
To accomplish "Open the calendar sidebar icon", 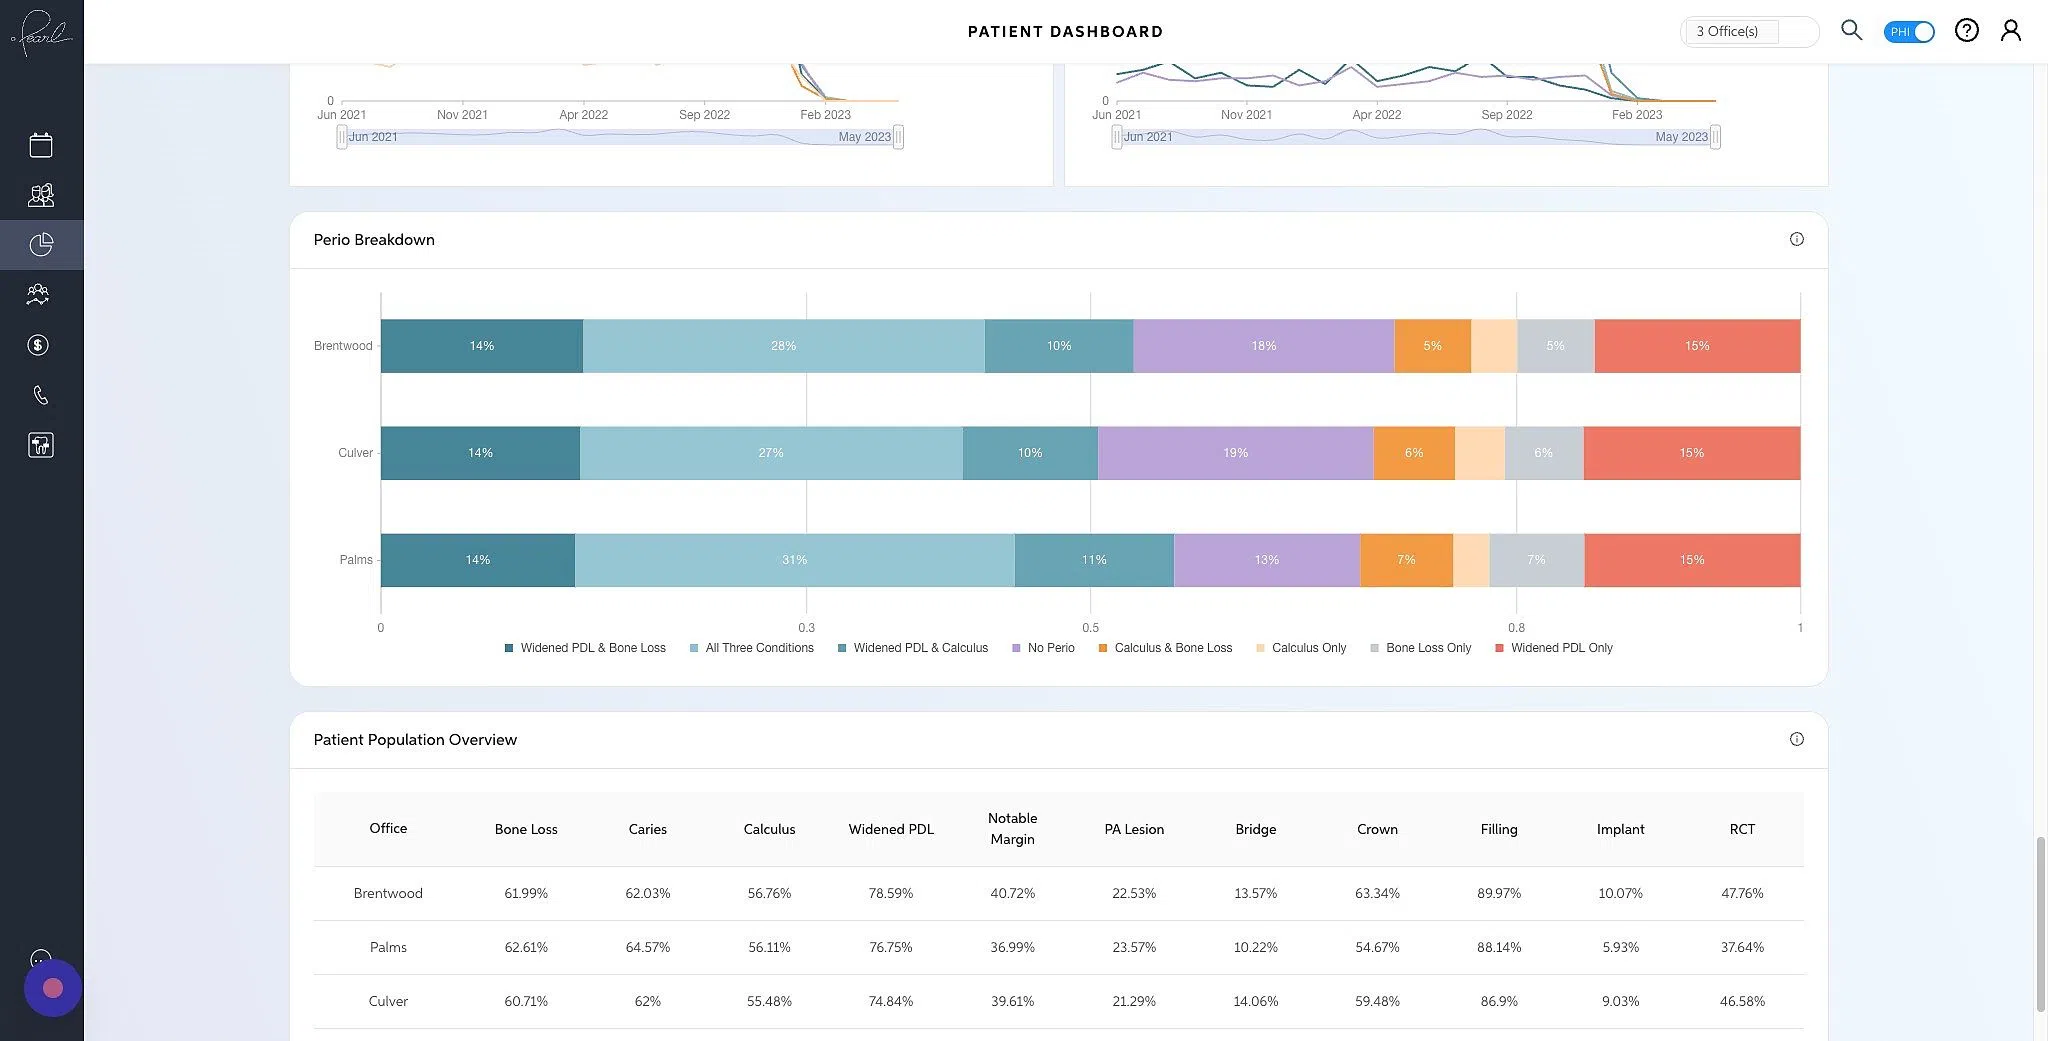I will (40, 144).
